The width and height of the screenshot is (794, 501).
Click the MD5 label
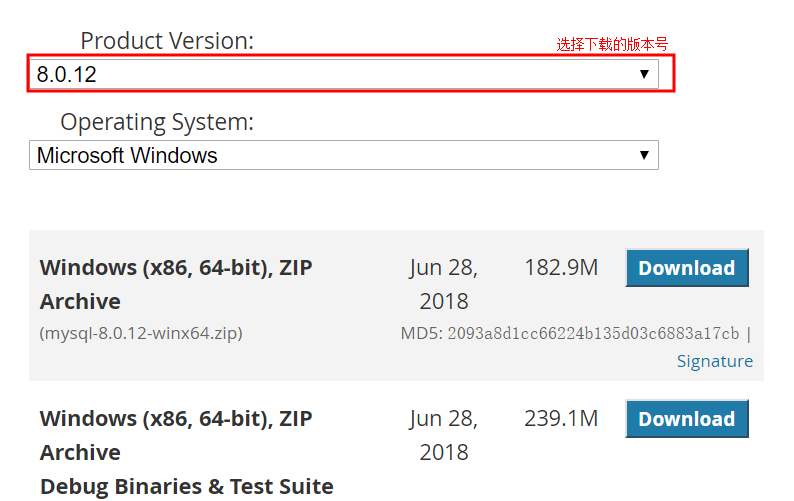[x=420, y=333]
